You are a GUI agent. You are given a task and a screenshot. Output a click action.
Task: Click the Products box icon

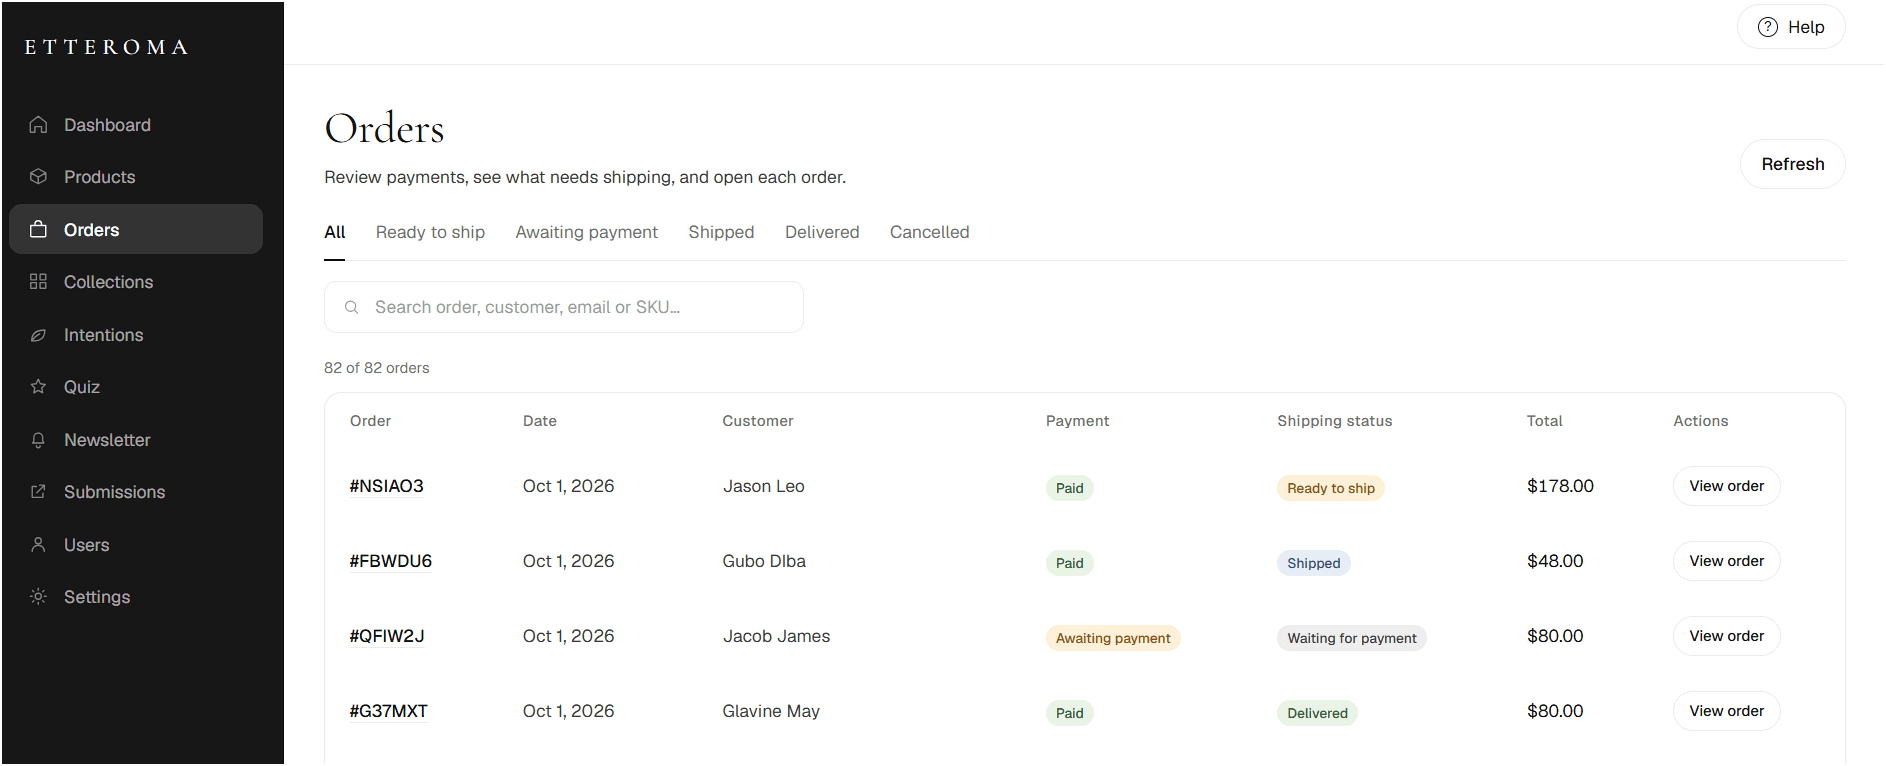coord(38,177)
